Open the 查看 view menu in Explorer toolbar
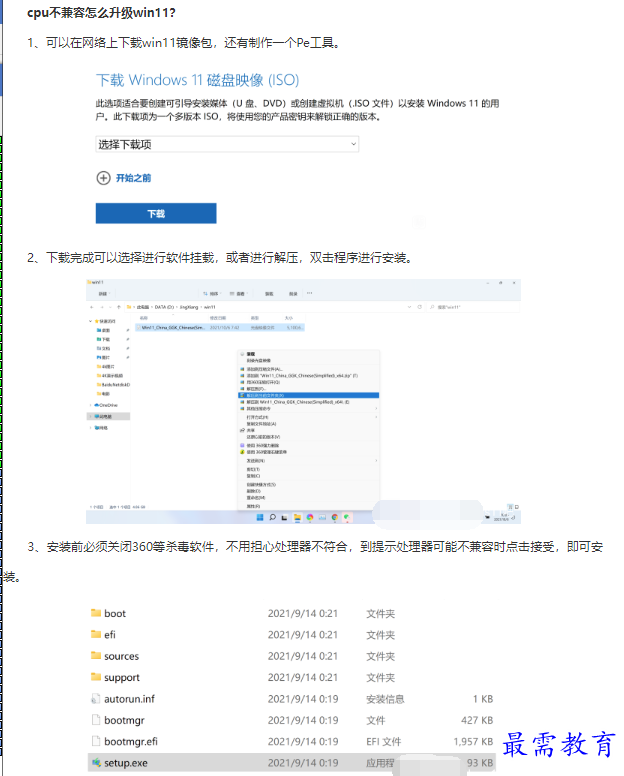The height and width of the screenshot is (776, 624). click(x=238, y=293)
